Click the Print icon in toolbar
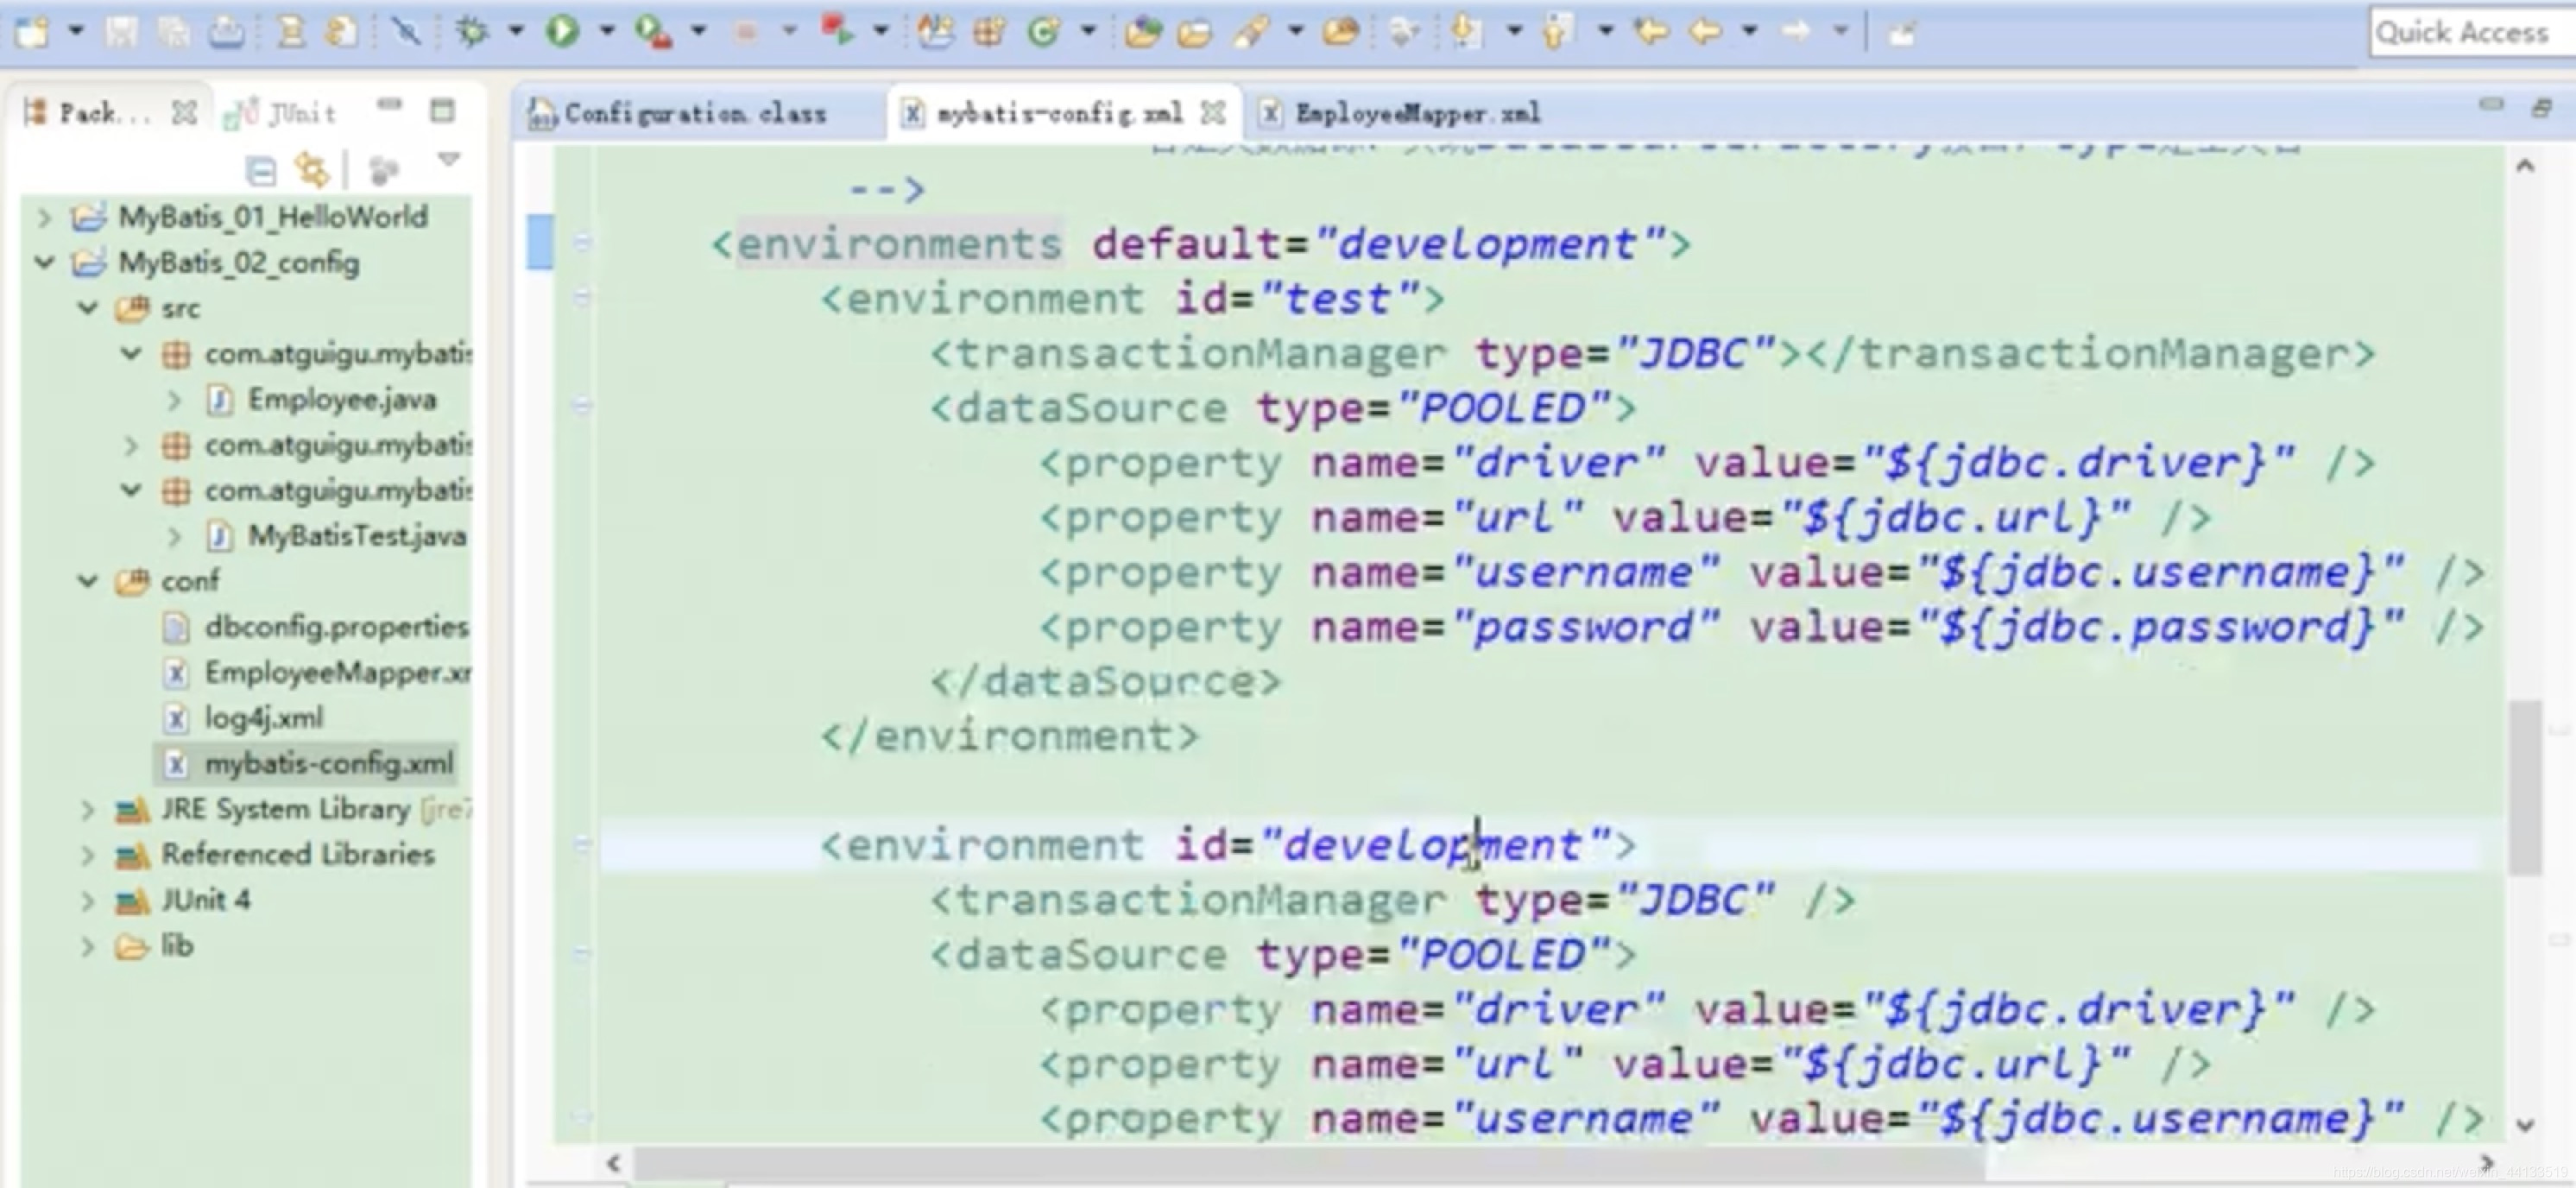Screen dimensions: 2576x1188 (227, 32)
